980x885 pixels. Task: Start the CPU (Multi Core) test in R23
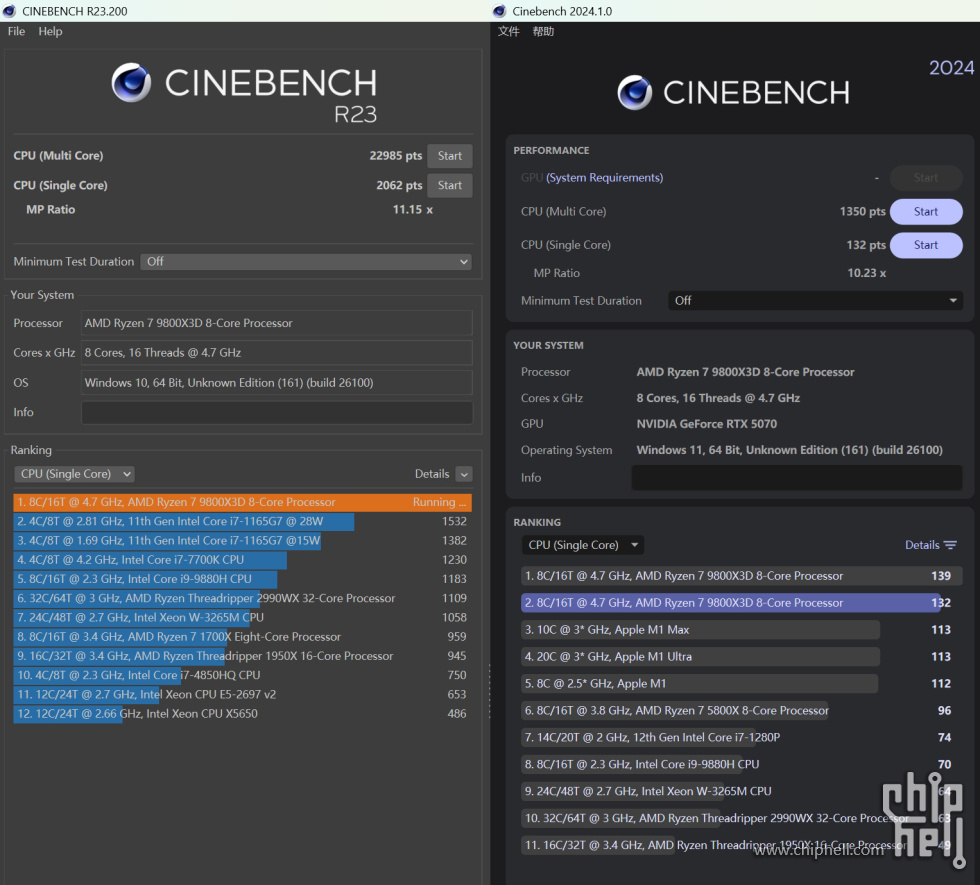click(449, 156)
